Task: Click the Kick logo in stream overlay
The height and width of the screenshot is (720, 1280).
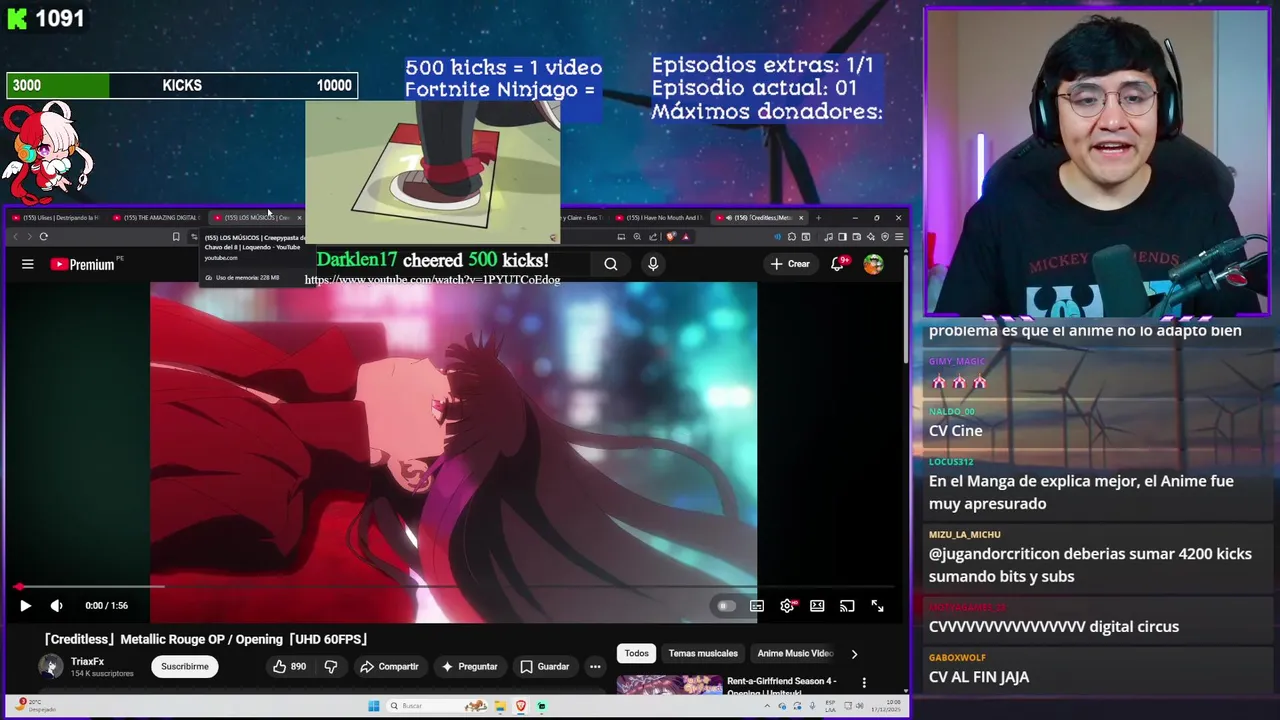Action: 17,18
